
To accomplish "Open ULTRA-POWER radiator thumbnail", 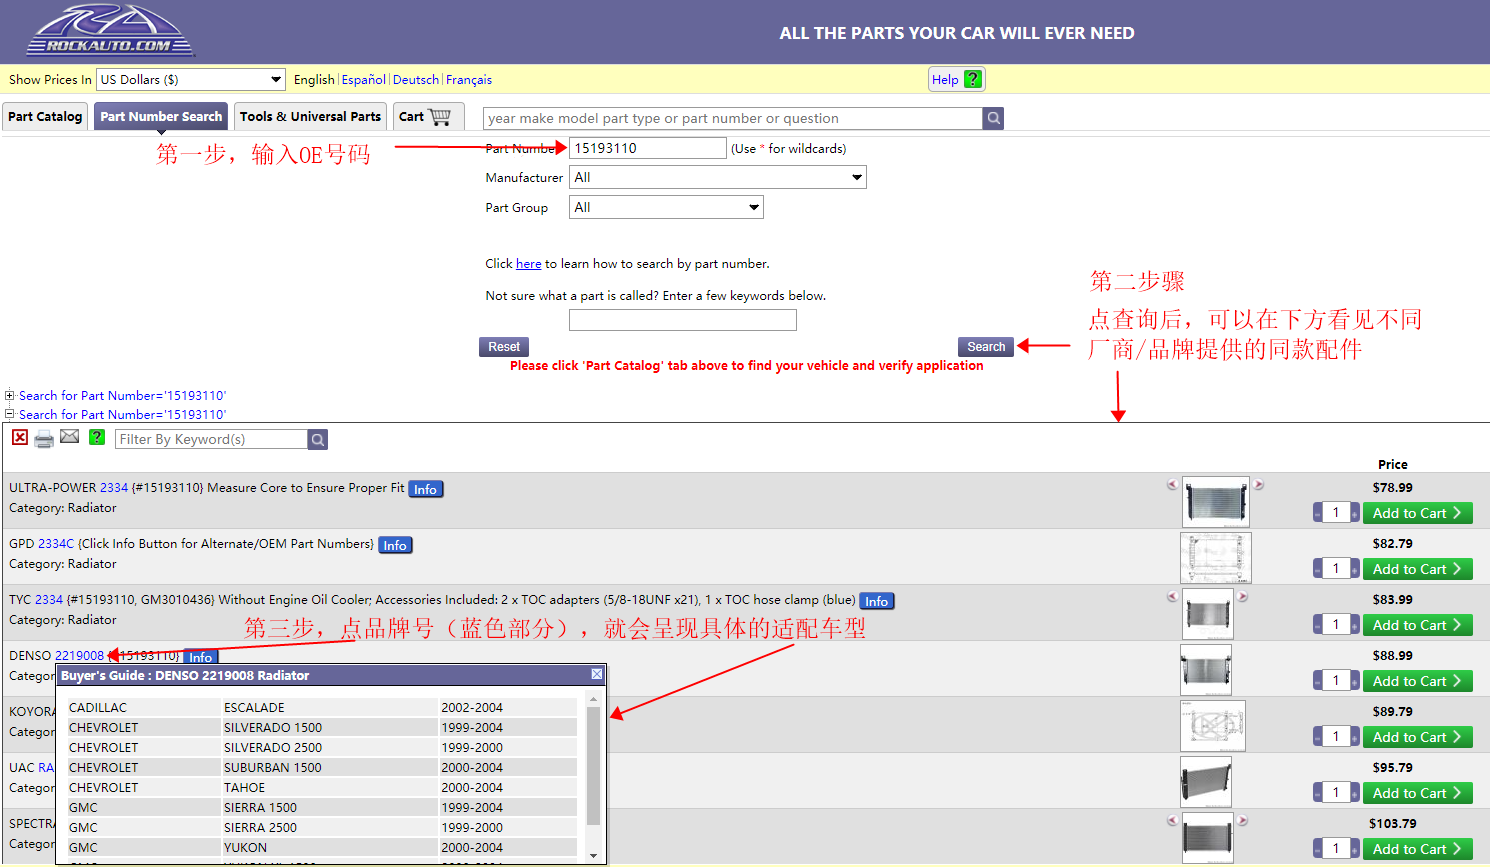I will (x=1216, y=502).
